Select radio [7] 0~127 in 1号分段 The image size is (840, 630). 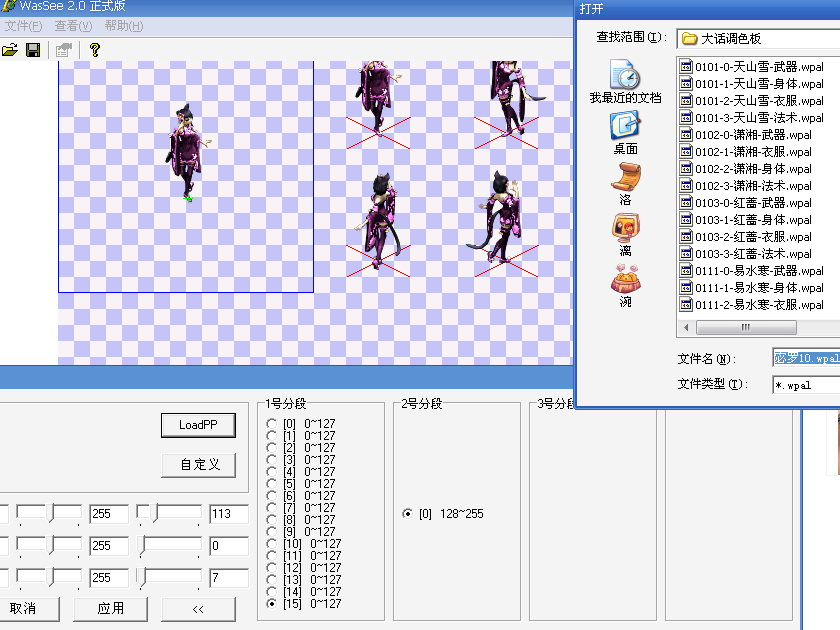272,507
